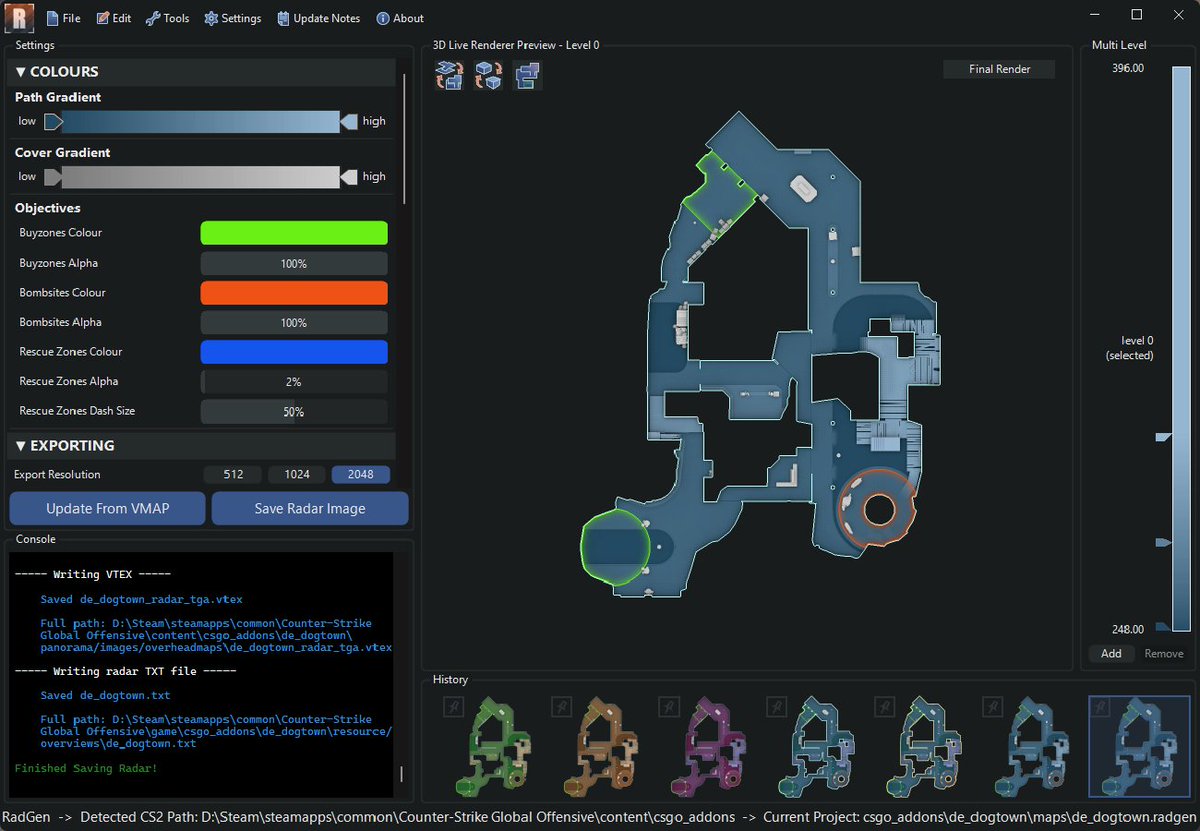Image resolution: width=1200 pixels, height=831 pixels.
Task: Select the brown history thumbnail
Action: pyautogui.click(x=600, y=746)
